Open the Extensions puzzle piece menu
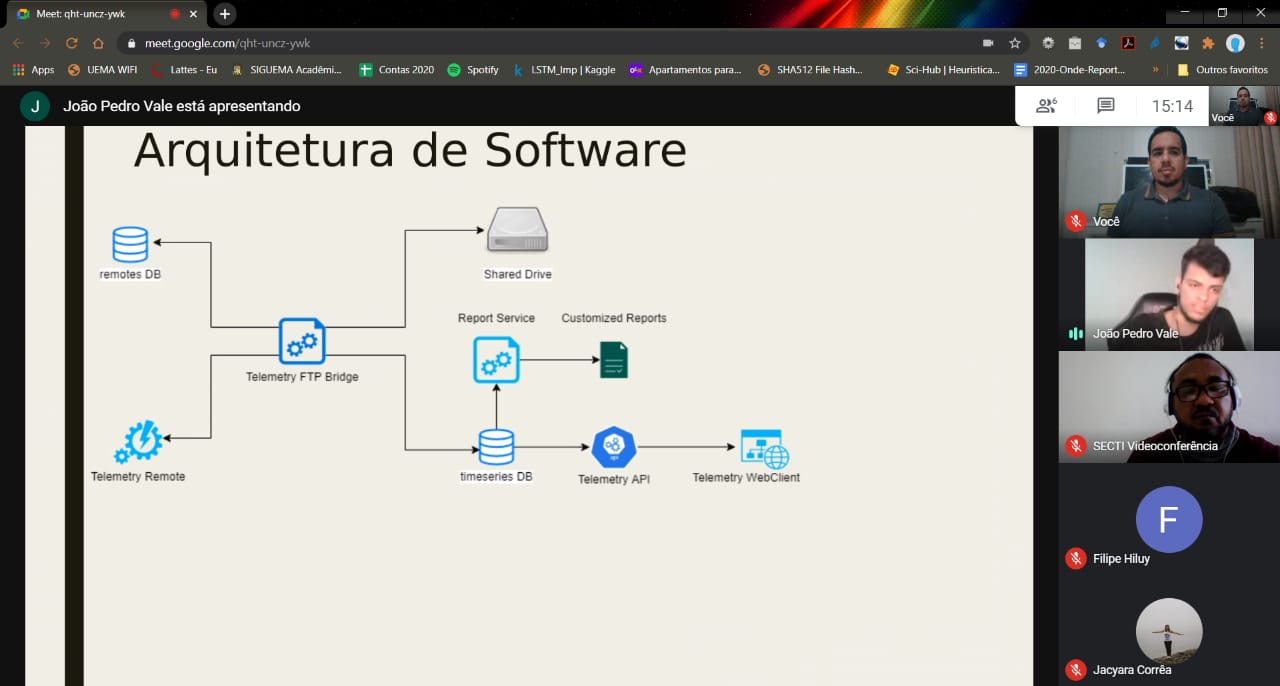 pos(1208,43)
